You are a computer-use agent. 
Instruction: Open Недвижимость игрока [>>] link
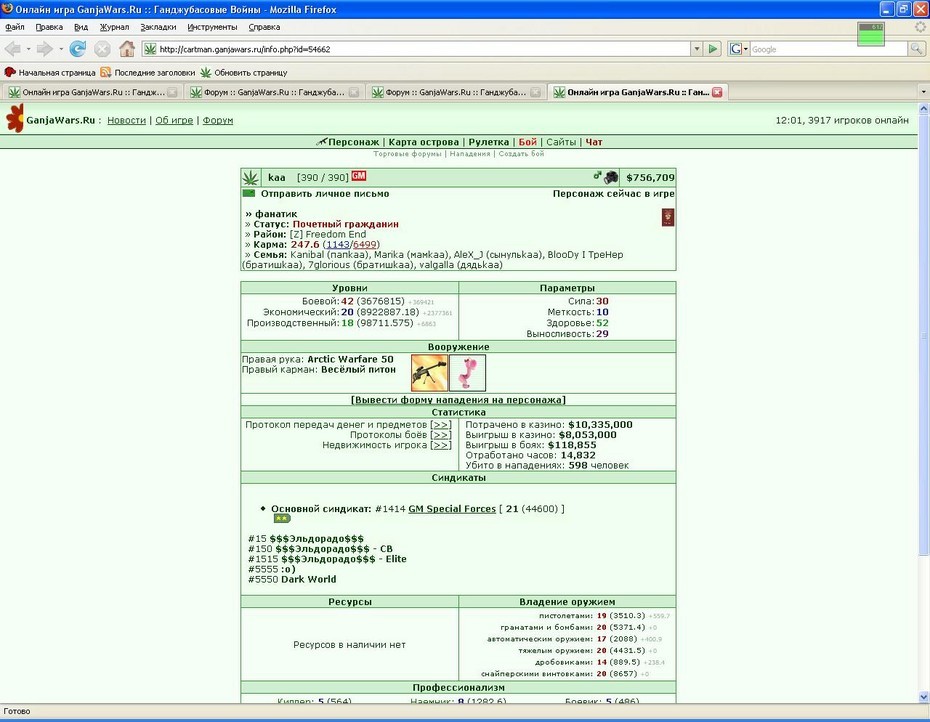pos(441,445)
